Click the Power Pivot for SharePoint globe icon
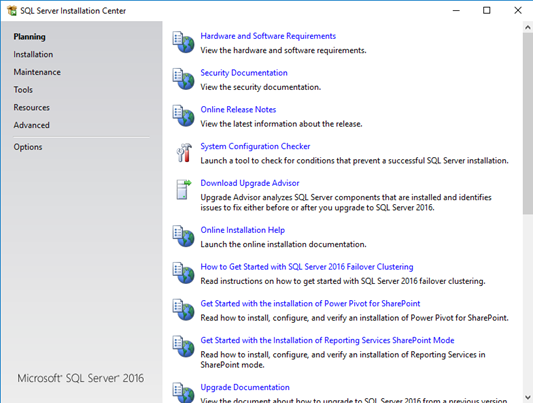The width and height of the screenshot is (533, 403). [183, 310]
